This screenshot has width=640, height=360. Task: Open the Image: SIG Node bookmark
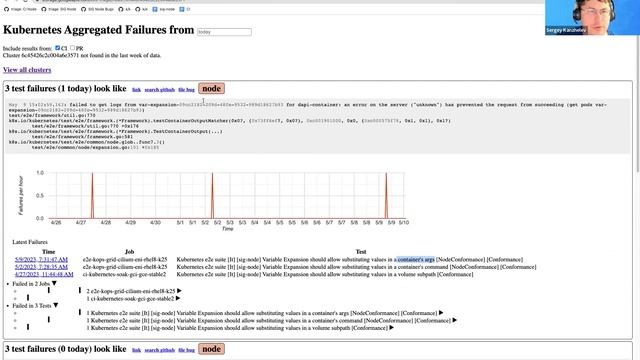click(58, 9)
